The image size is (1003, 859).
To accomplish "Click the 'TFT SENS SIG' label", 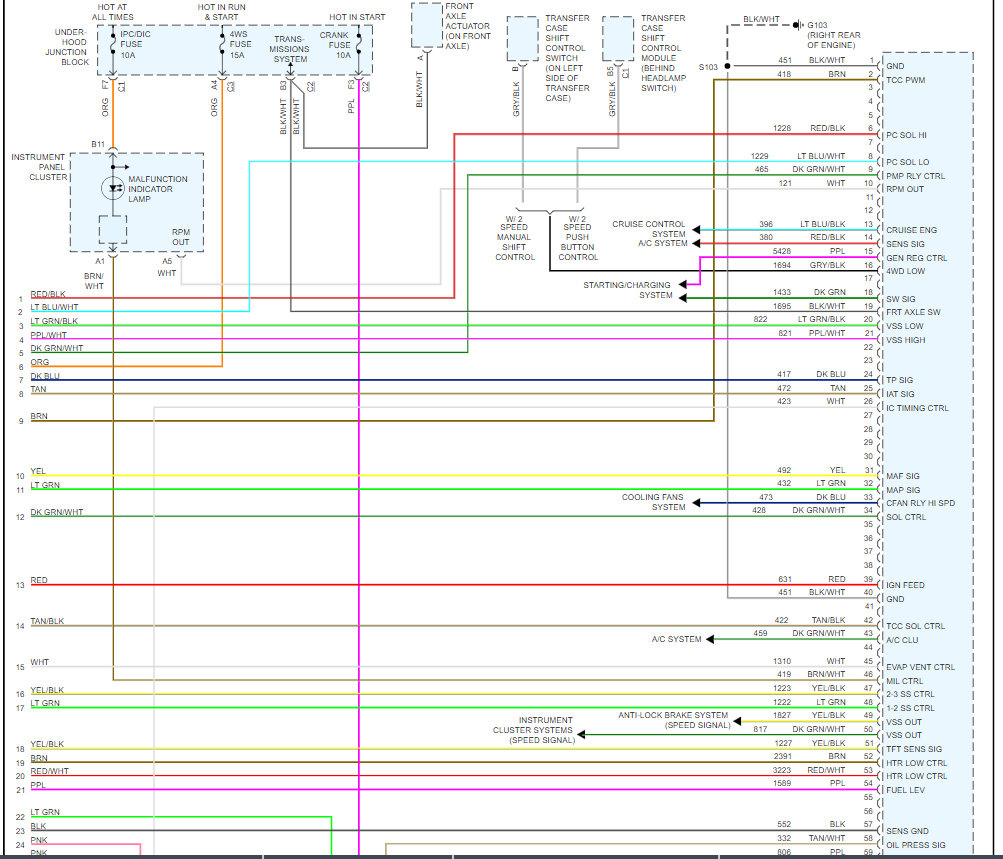I will tap(913, 749).
